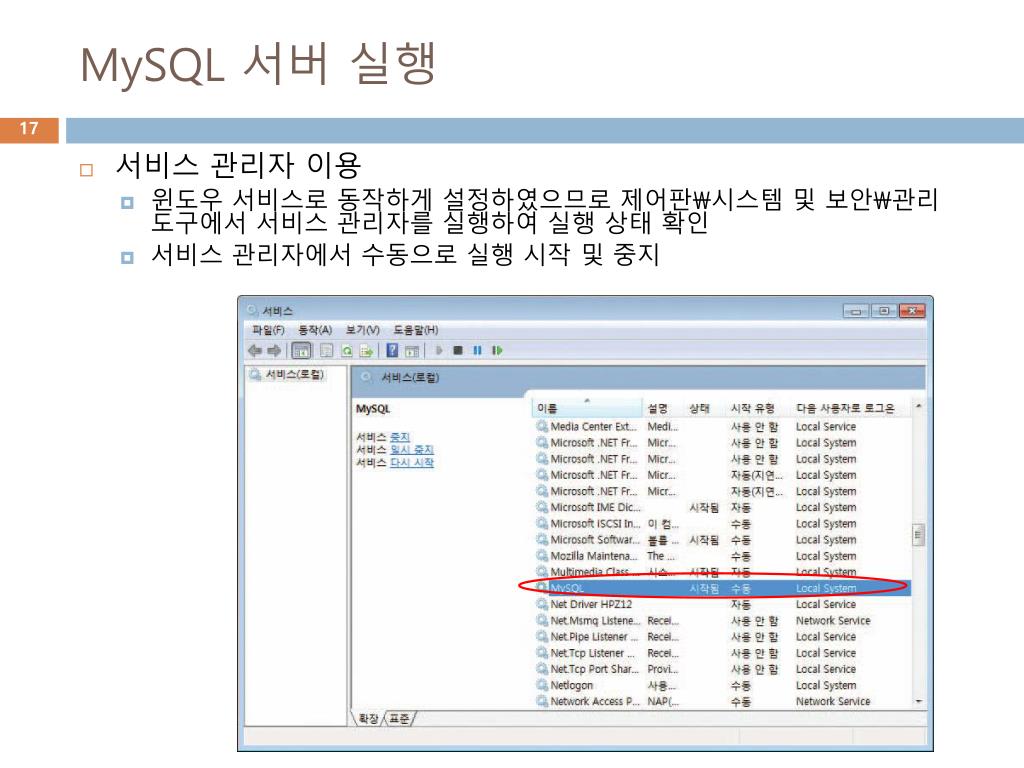Image resolution: width=1024 pixels, height=768 pixels.
Task: Click the Back arrow in Services toolbar
Action: (255, 351)
